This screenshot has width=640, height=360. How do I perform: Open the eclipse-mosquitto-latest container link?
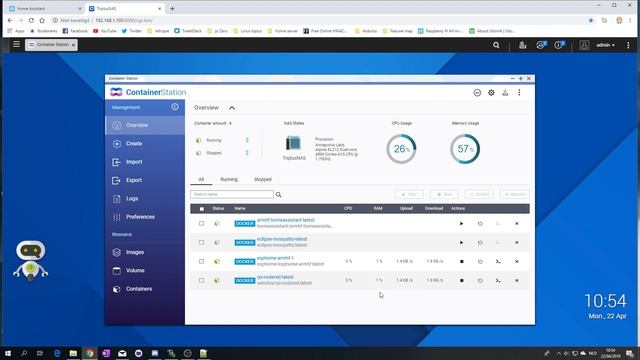coord(282,239)
